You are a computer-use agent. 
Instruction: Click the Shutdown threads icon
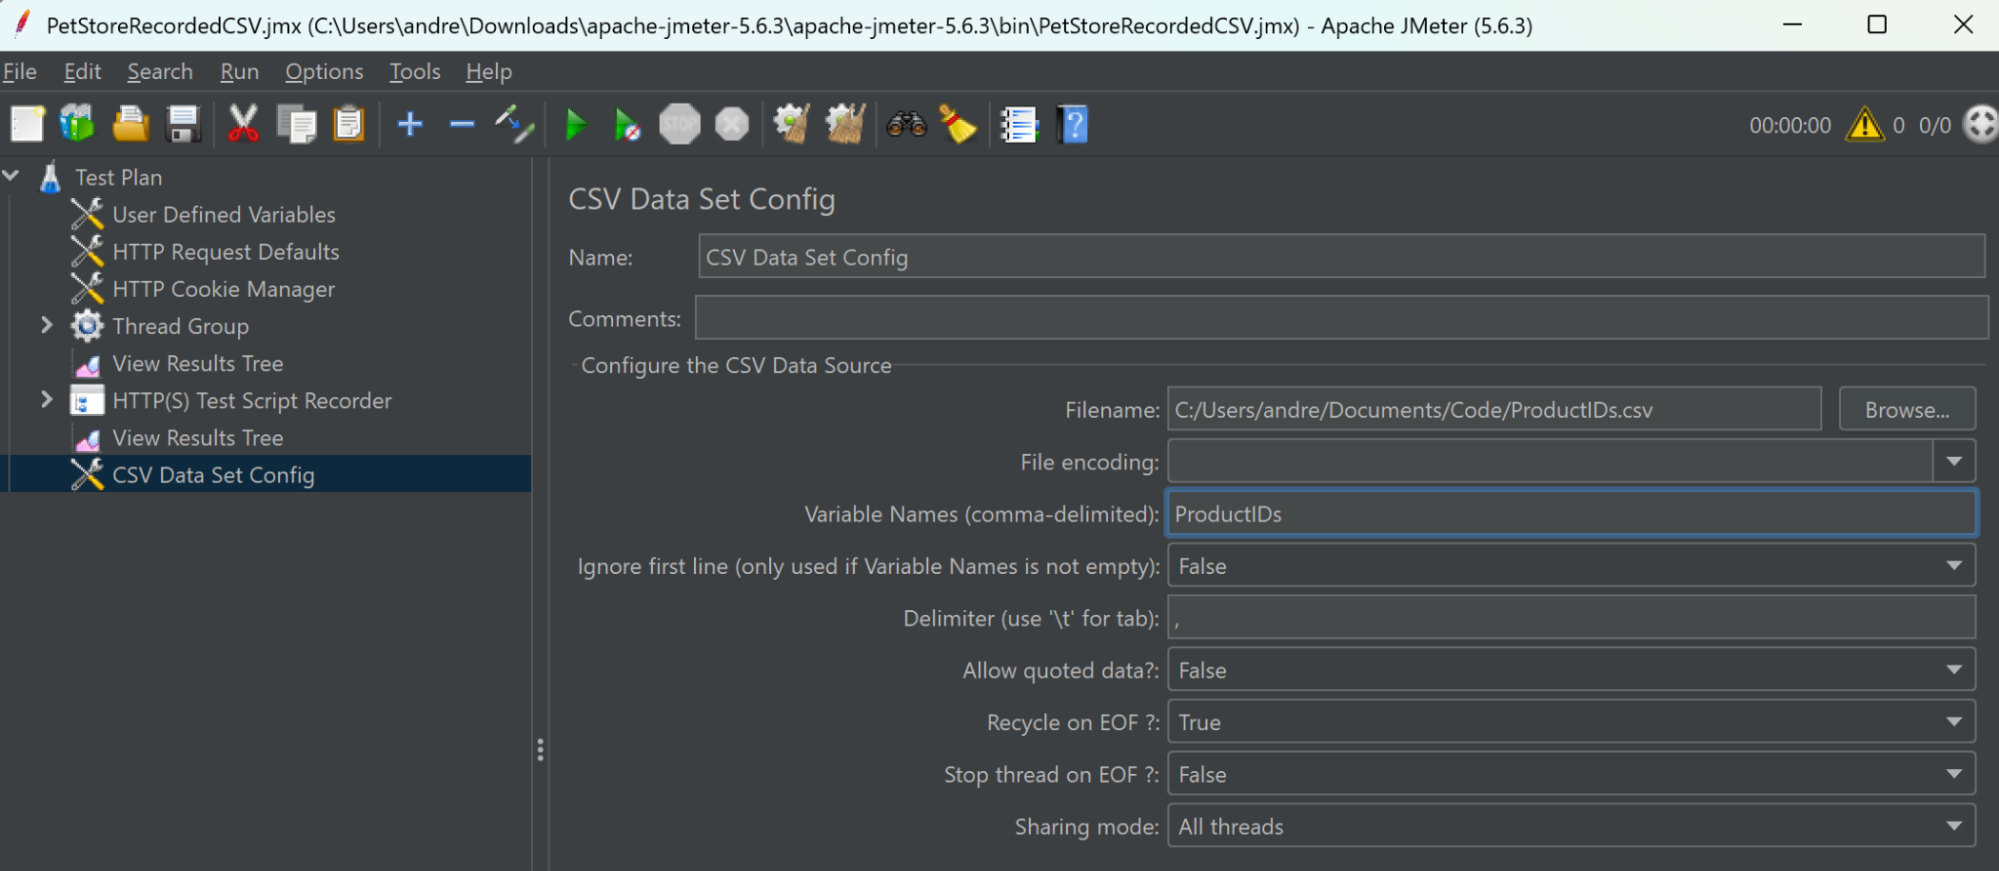coord(732,125)
